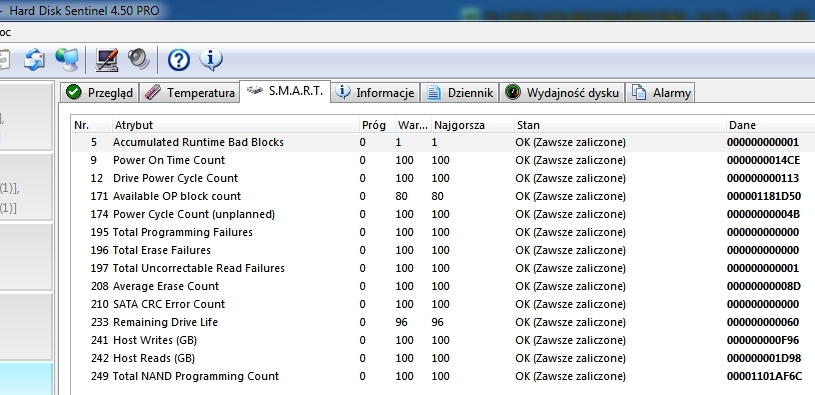Image resolution: width=815 pixels, height=395 pixels.
Task: Show the Wydajność dysku tab
Action: click(562, 93)
